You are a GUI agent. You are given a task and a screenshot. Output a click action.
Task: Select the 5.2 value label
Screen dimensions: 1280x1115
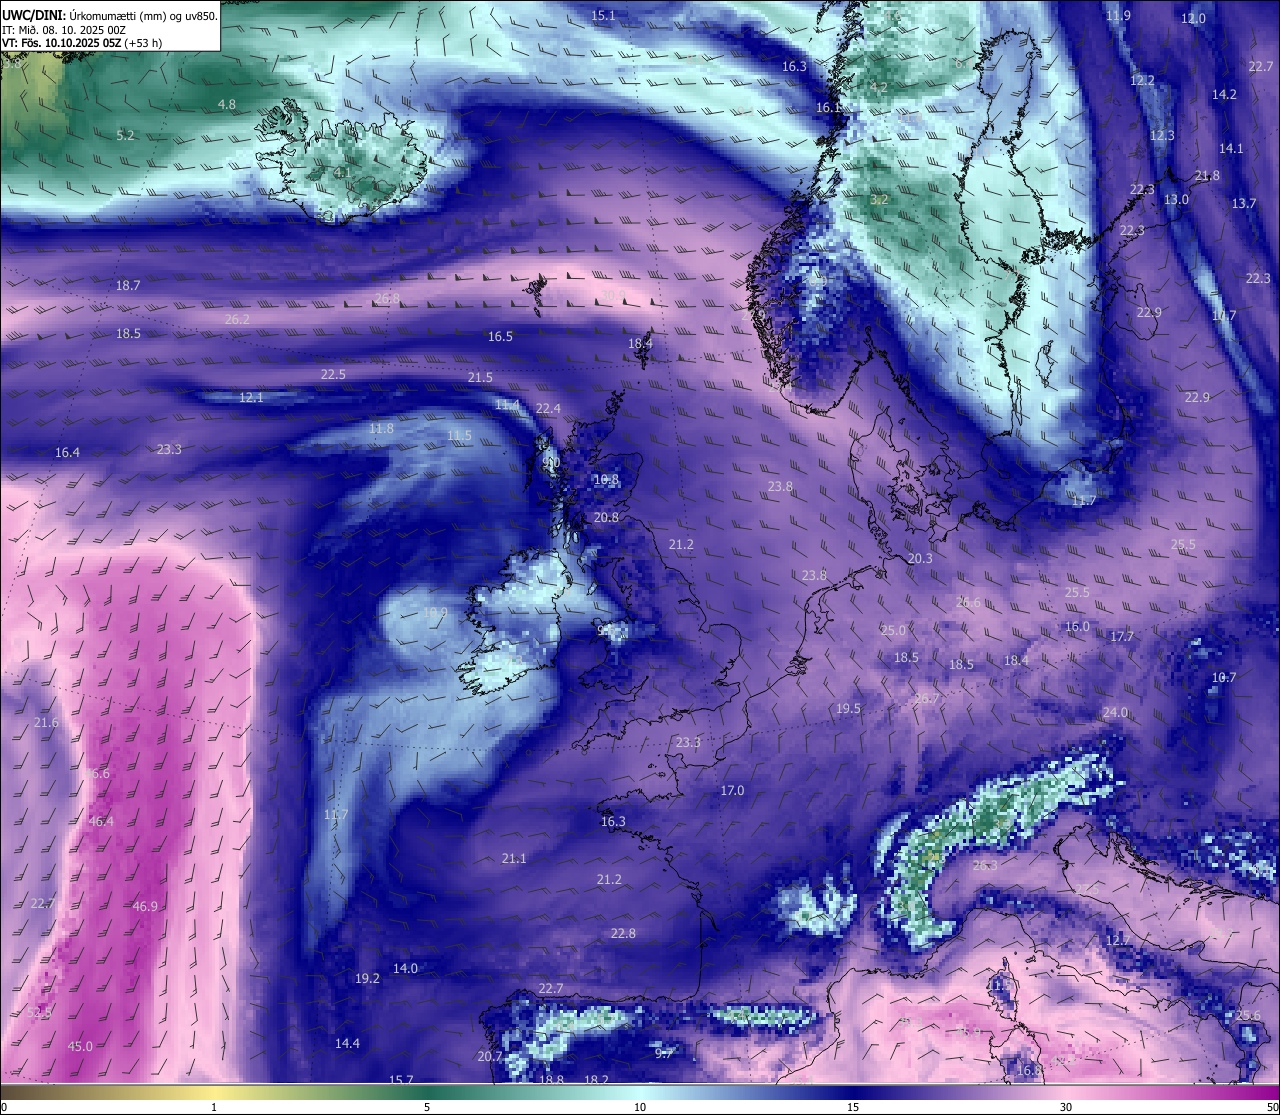(x=125, y=135)
